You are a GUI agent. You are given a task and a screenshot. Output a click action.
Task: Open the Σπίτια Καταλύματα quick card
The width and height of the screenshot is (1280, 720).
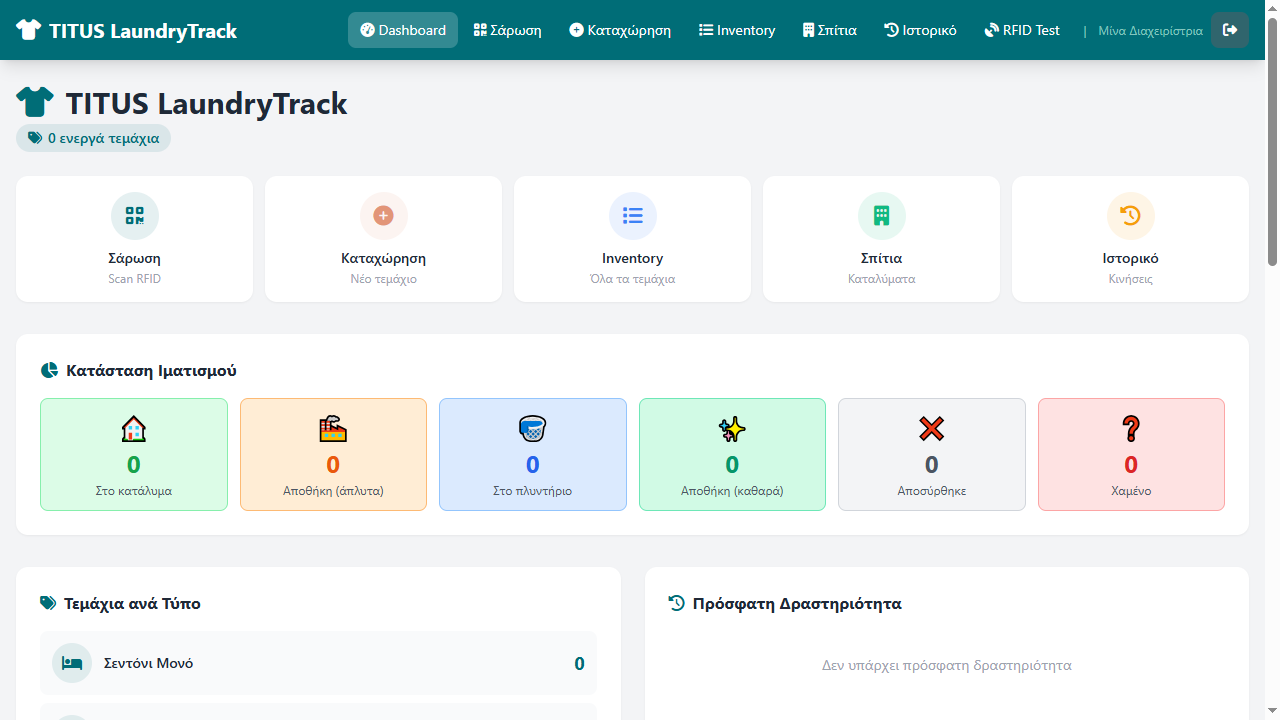coord(881,239)
